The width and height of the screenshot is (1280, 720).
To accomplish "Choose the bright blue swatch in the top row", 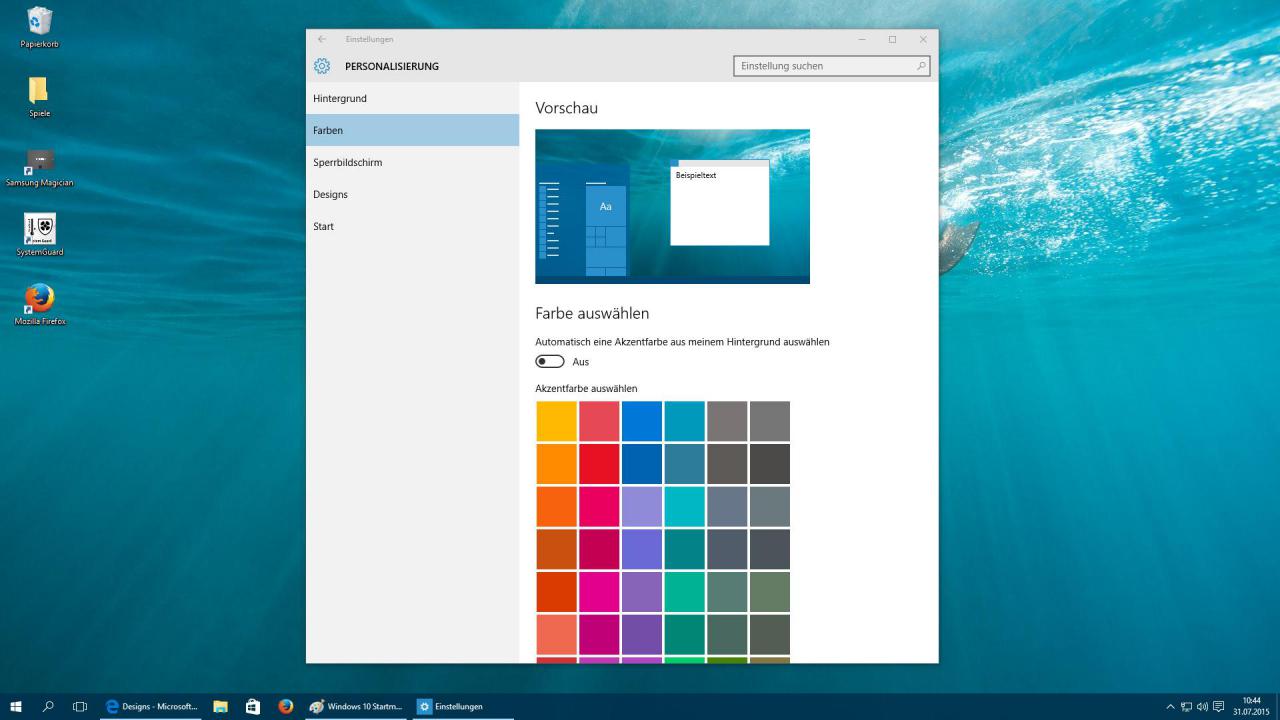I will tap(642, 421).
